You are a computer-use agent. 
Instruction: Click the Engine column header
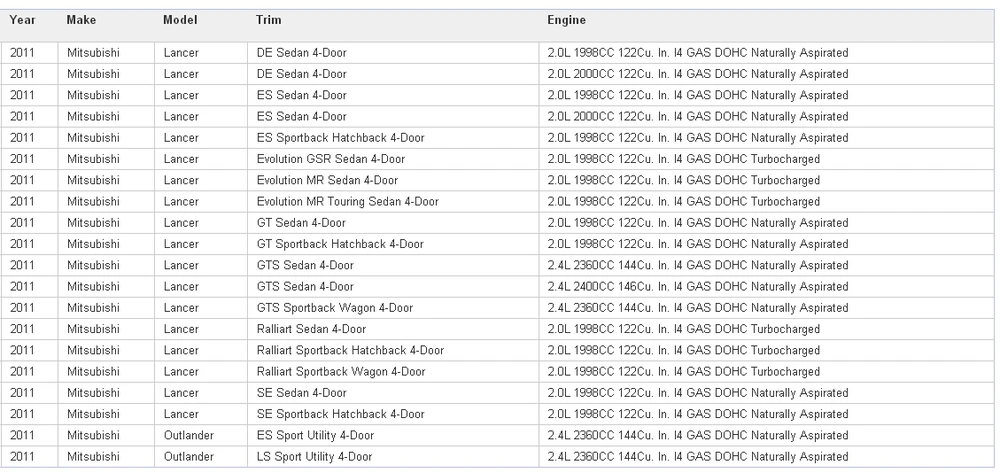click(x=566, y=20)
